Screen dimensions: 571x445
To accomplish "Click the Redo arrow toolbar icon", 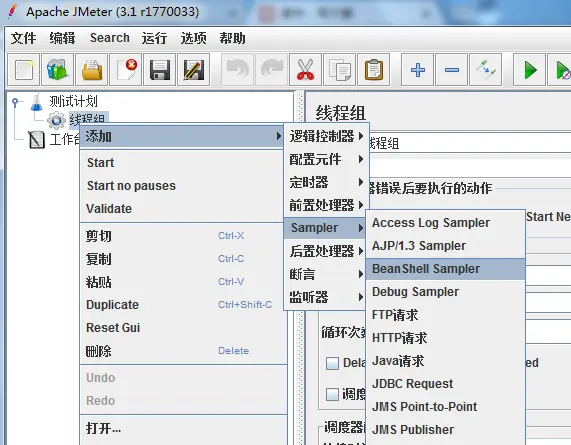I will pos(272,70).
